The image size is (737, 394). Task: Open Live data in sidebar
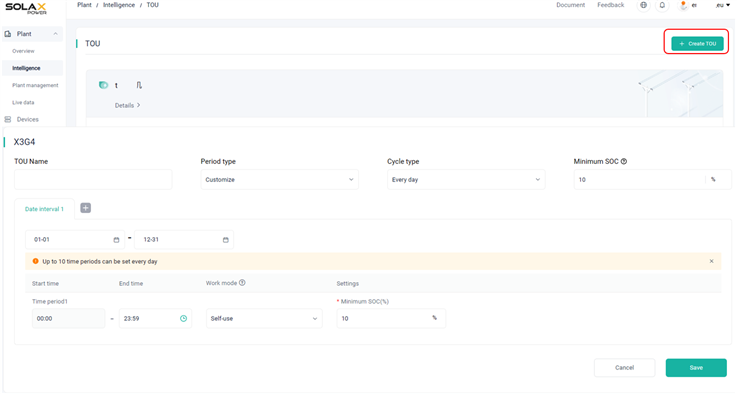point(23,102)
